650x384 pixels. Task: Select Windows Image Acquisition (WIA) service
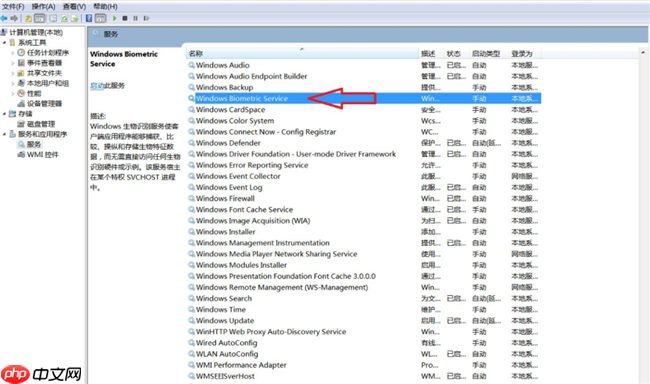pyautogui.click(x=253, y=221)
